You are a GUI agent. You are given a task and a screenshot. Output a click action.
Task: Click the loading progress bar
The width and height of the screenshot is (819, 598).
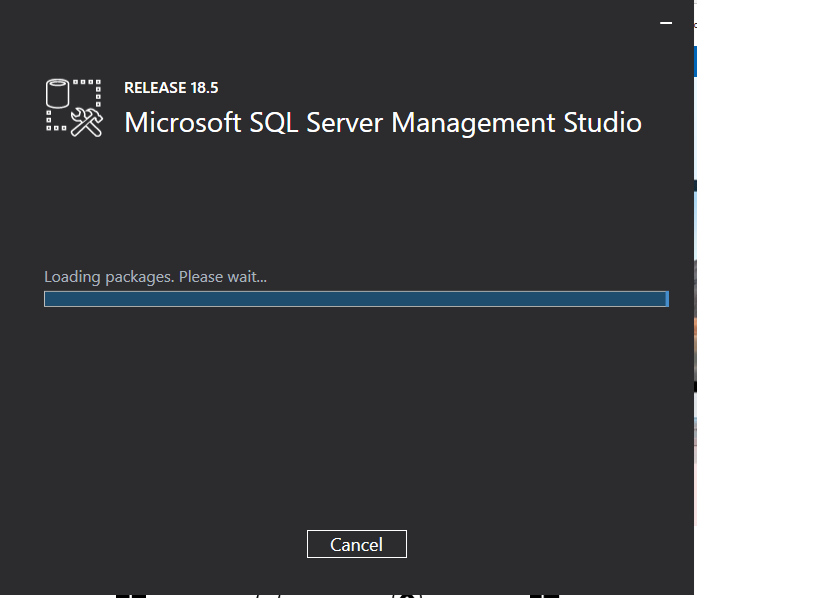[x=356, y=298]
